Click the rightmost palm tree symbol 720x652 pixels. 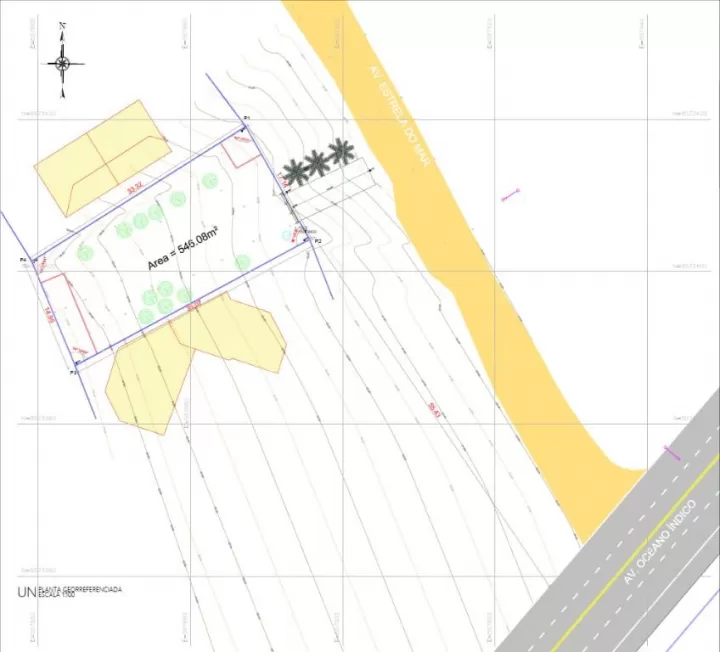[341, 152]
